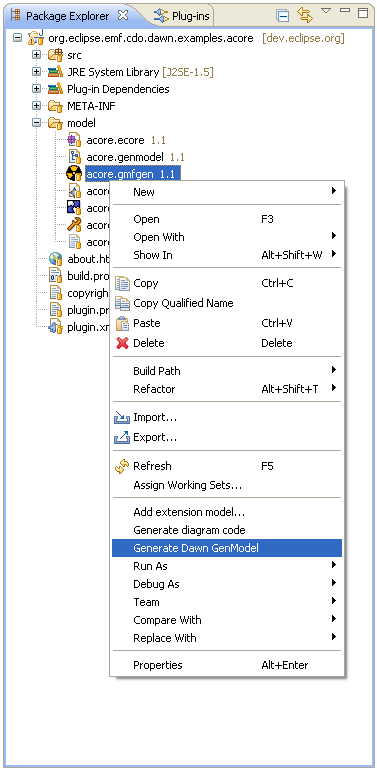Open the New submenu
The image size is (377, 770).
pos(227,192)
